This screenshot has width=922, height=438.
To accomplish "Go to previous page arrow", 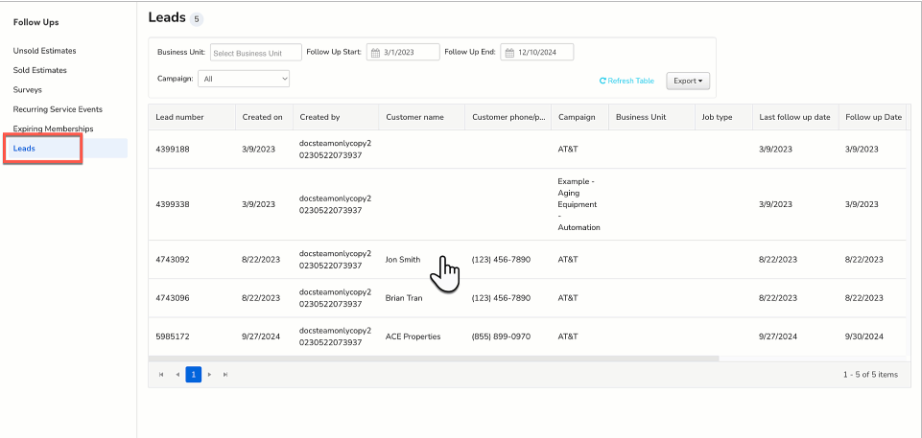I will [177, 375].
